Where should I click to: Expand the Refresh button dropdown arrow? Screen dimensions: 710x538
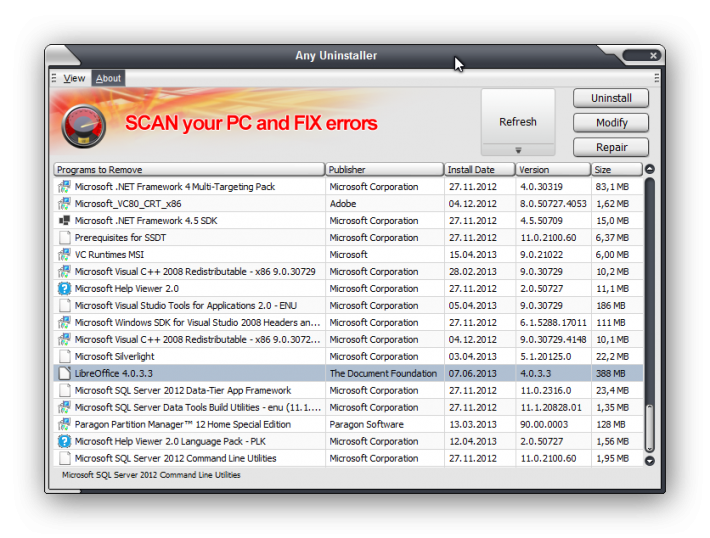click(x=518, y=150)
